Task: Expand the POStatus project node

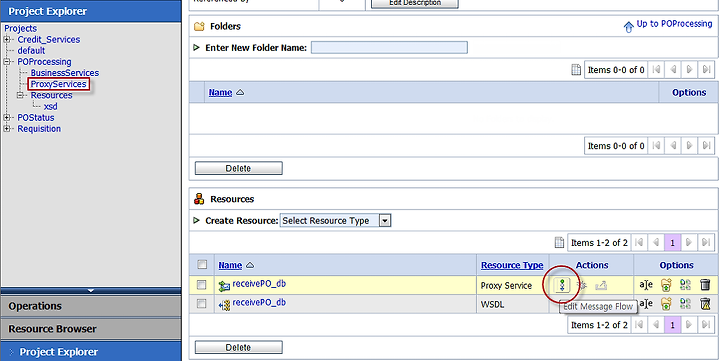Action: [7, 118]
